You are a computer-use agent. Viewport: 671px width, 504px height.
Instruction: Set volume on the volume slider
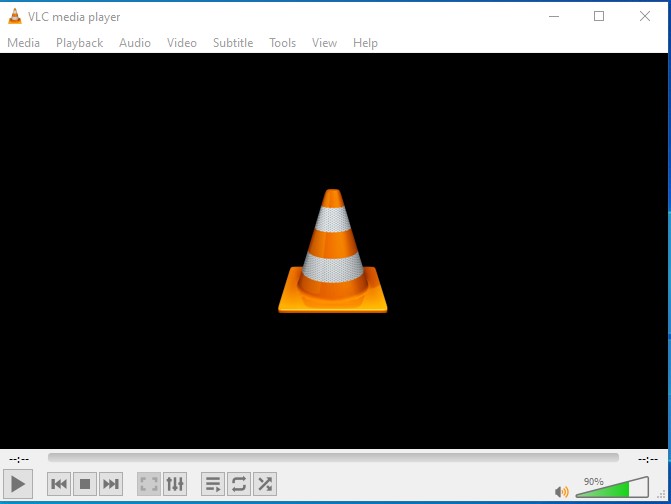pos(612,487)
